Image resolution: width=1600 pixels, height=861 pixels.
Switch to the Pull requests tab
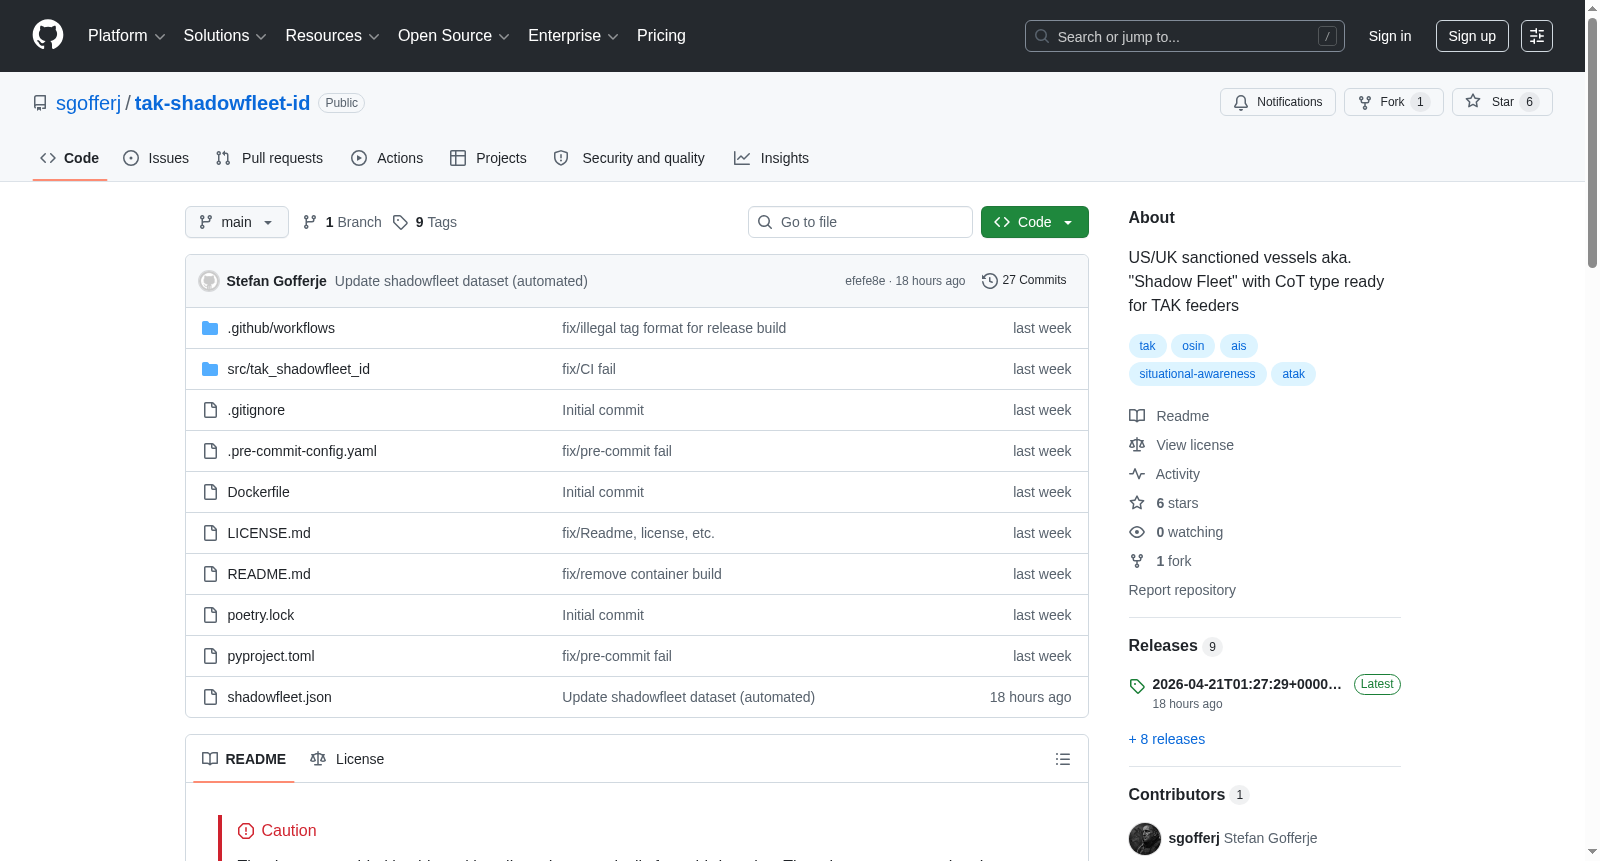[x=269, y=158]
